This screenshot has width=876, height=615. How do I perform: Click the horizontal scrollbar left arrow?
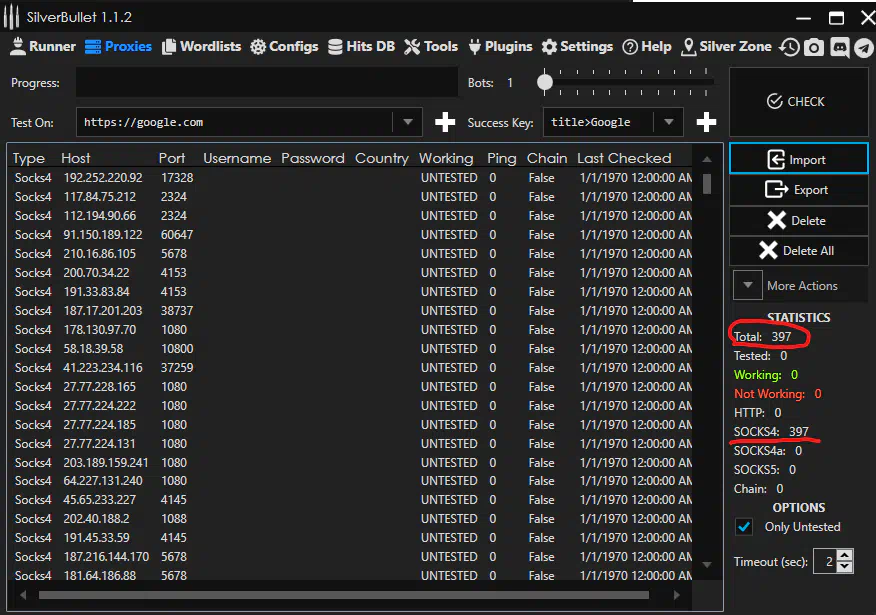23,595
